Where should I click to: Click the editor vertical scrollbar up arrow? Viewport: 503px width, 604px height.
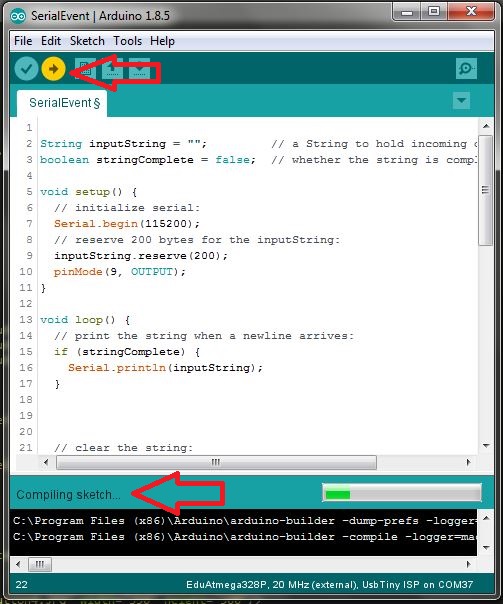(486, 126)
